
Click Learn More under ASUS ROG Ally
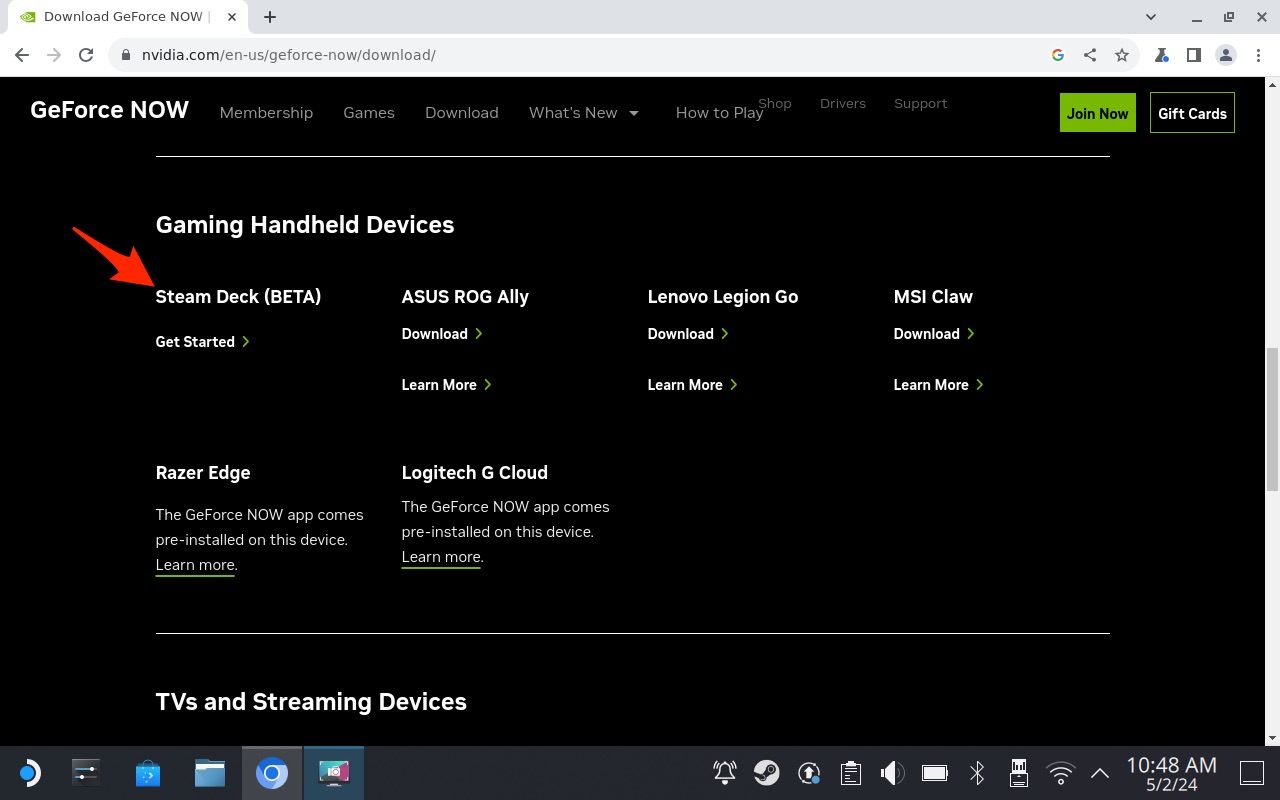[446, 385]
